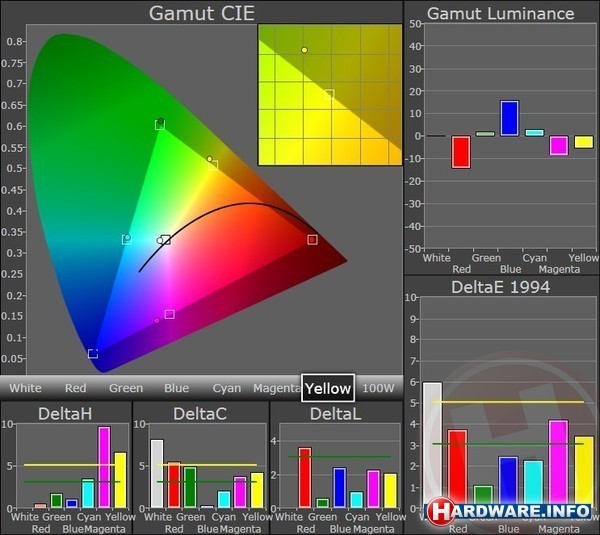Image resolution: width=600 pixels, height=535 pixels.
Task: Switch to the Red color tab
Action: pos(75,388)
